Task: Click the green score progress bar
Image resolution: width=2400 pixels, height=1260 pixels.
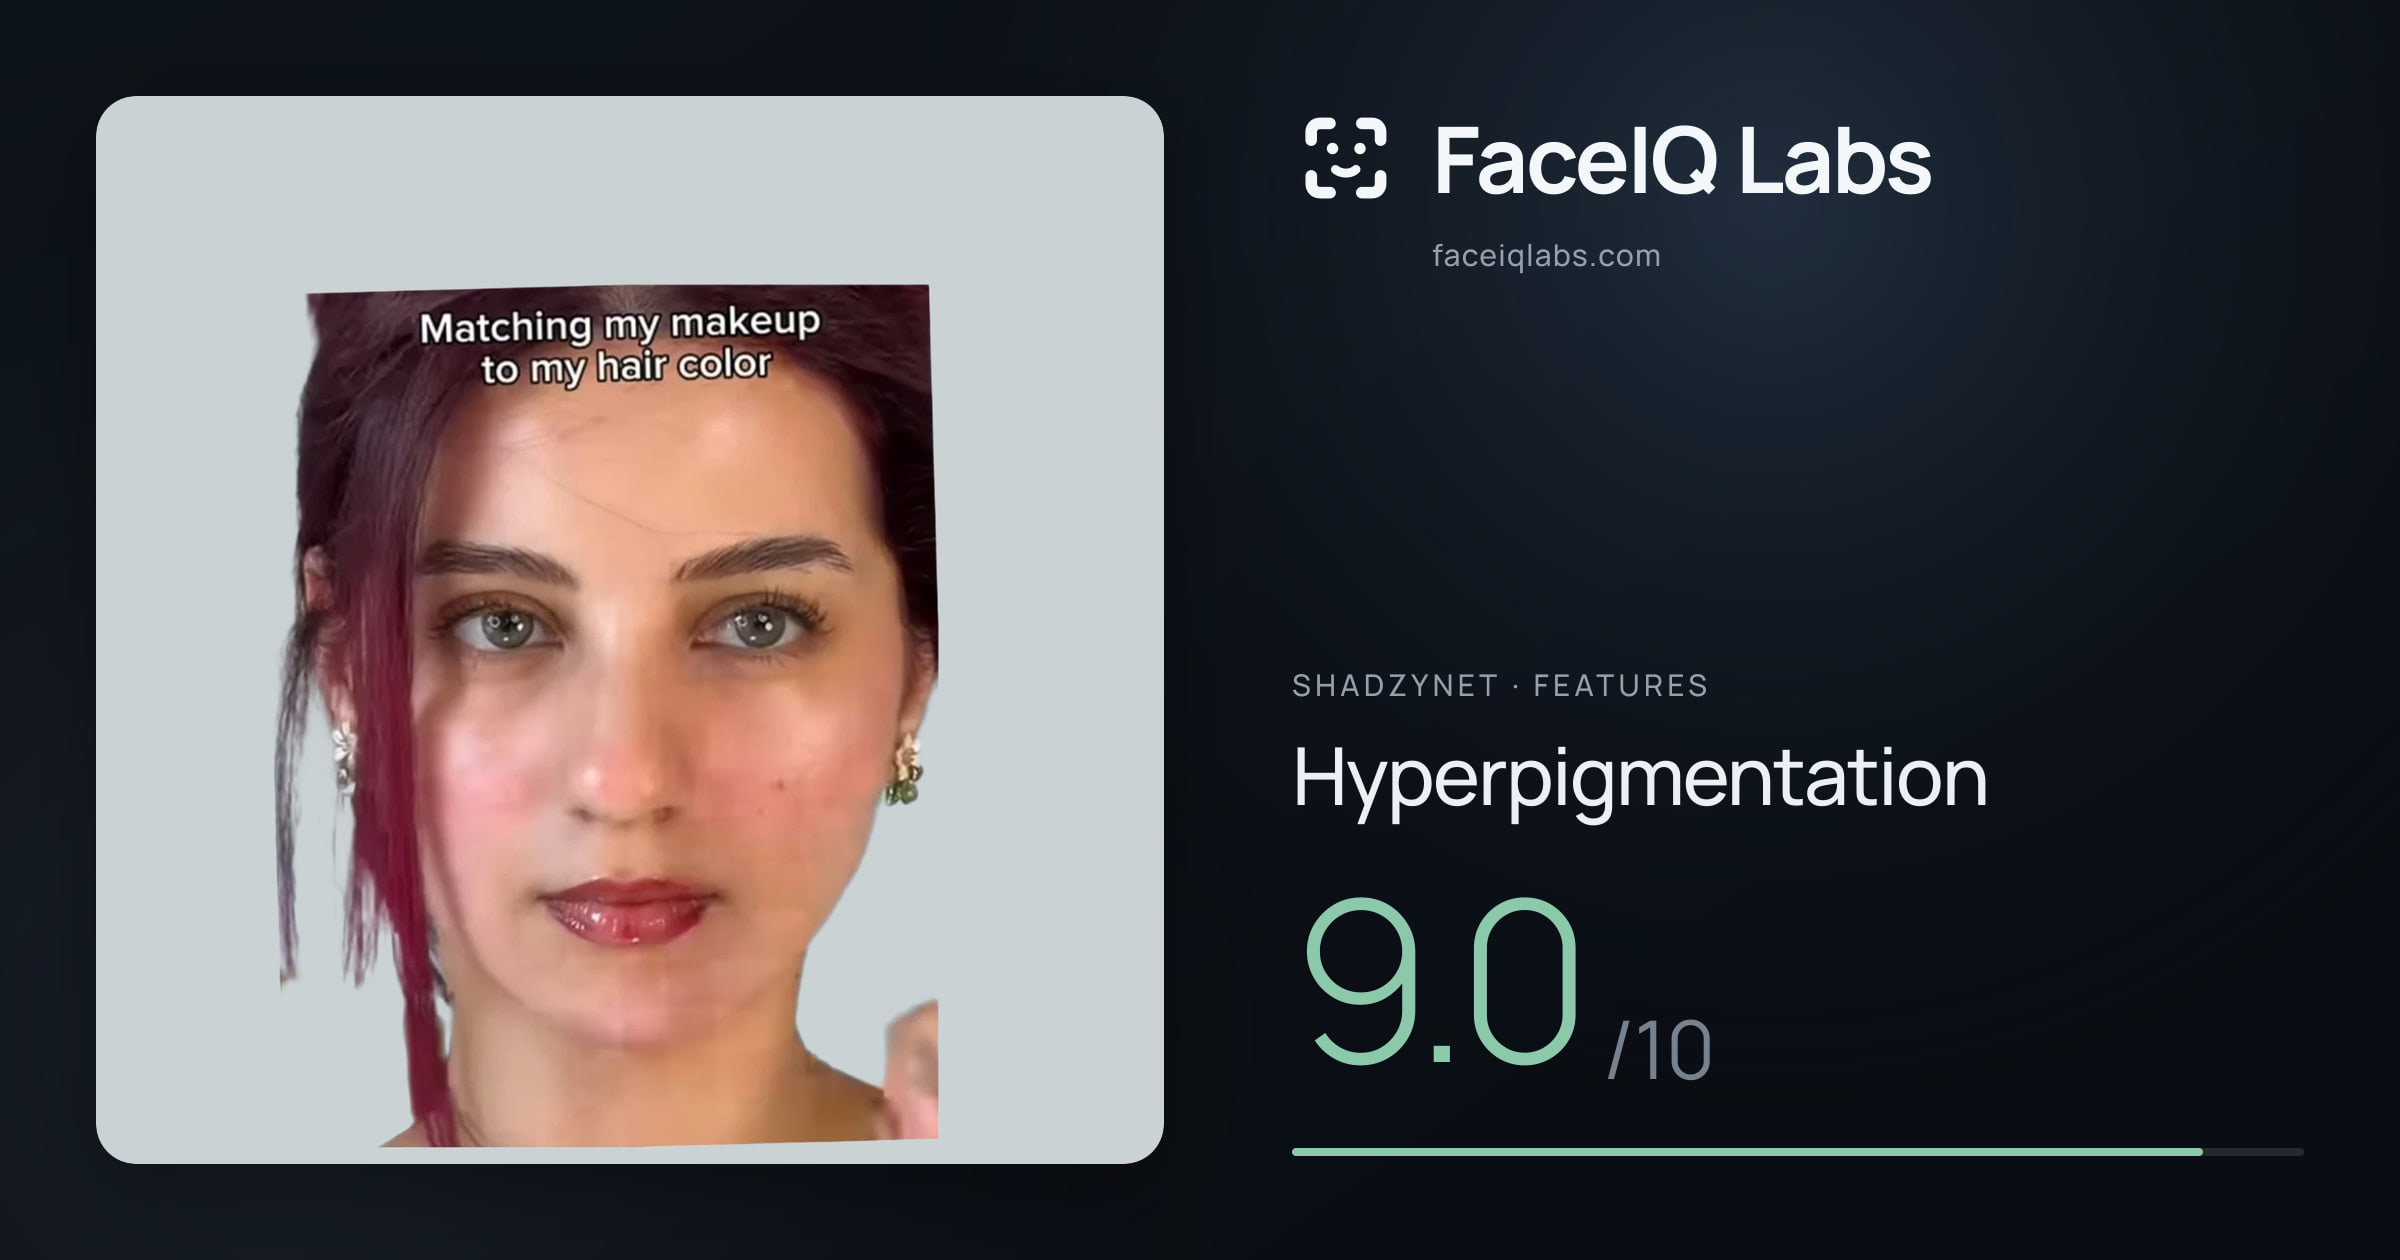Action: pyautogui.click(x=1797, y=1152)
